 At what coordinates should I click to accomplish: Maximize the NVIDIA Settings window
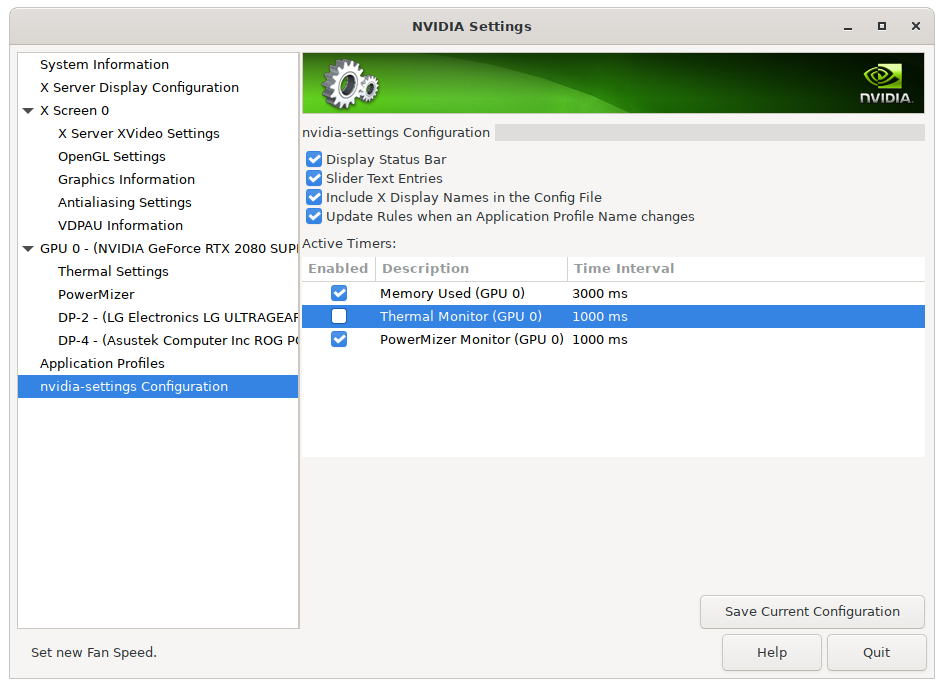click(881, 26)
